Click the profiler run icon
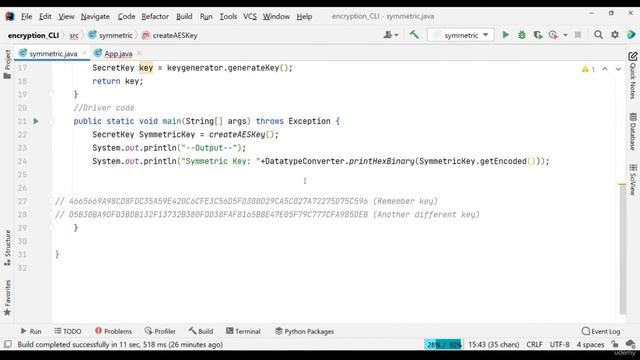640x360 pixels. point(553,35)
